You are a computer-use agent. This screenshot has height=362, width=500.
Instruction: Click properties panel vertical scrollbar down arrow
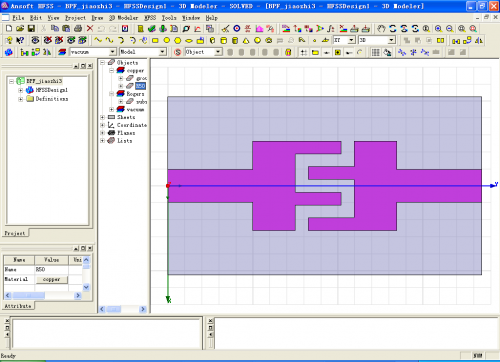86,287
